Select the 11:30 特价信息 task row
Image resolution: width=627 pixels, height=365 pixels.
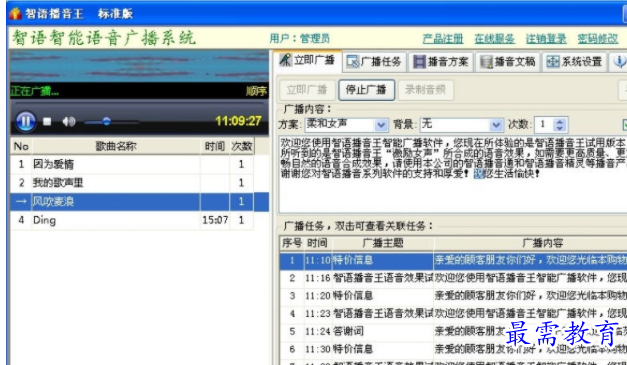coord(453,349)
